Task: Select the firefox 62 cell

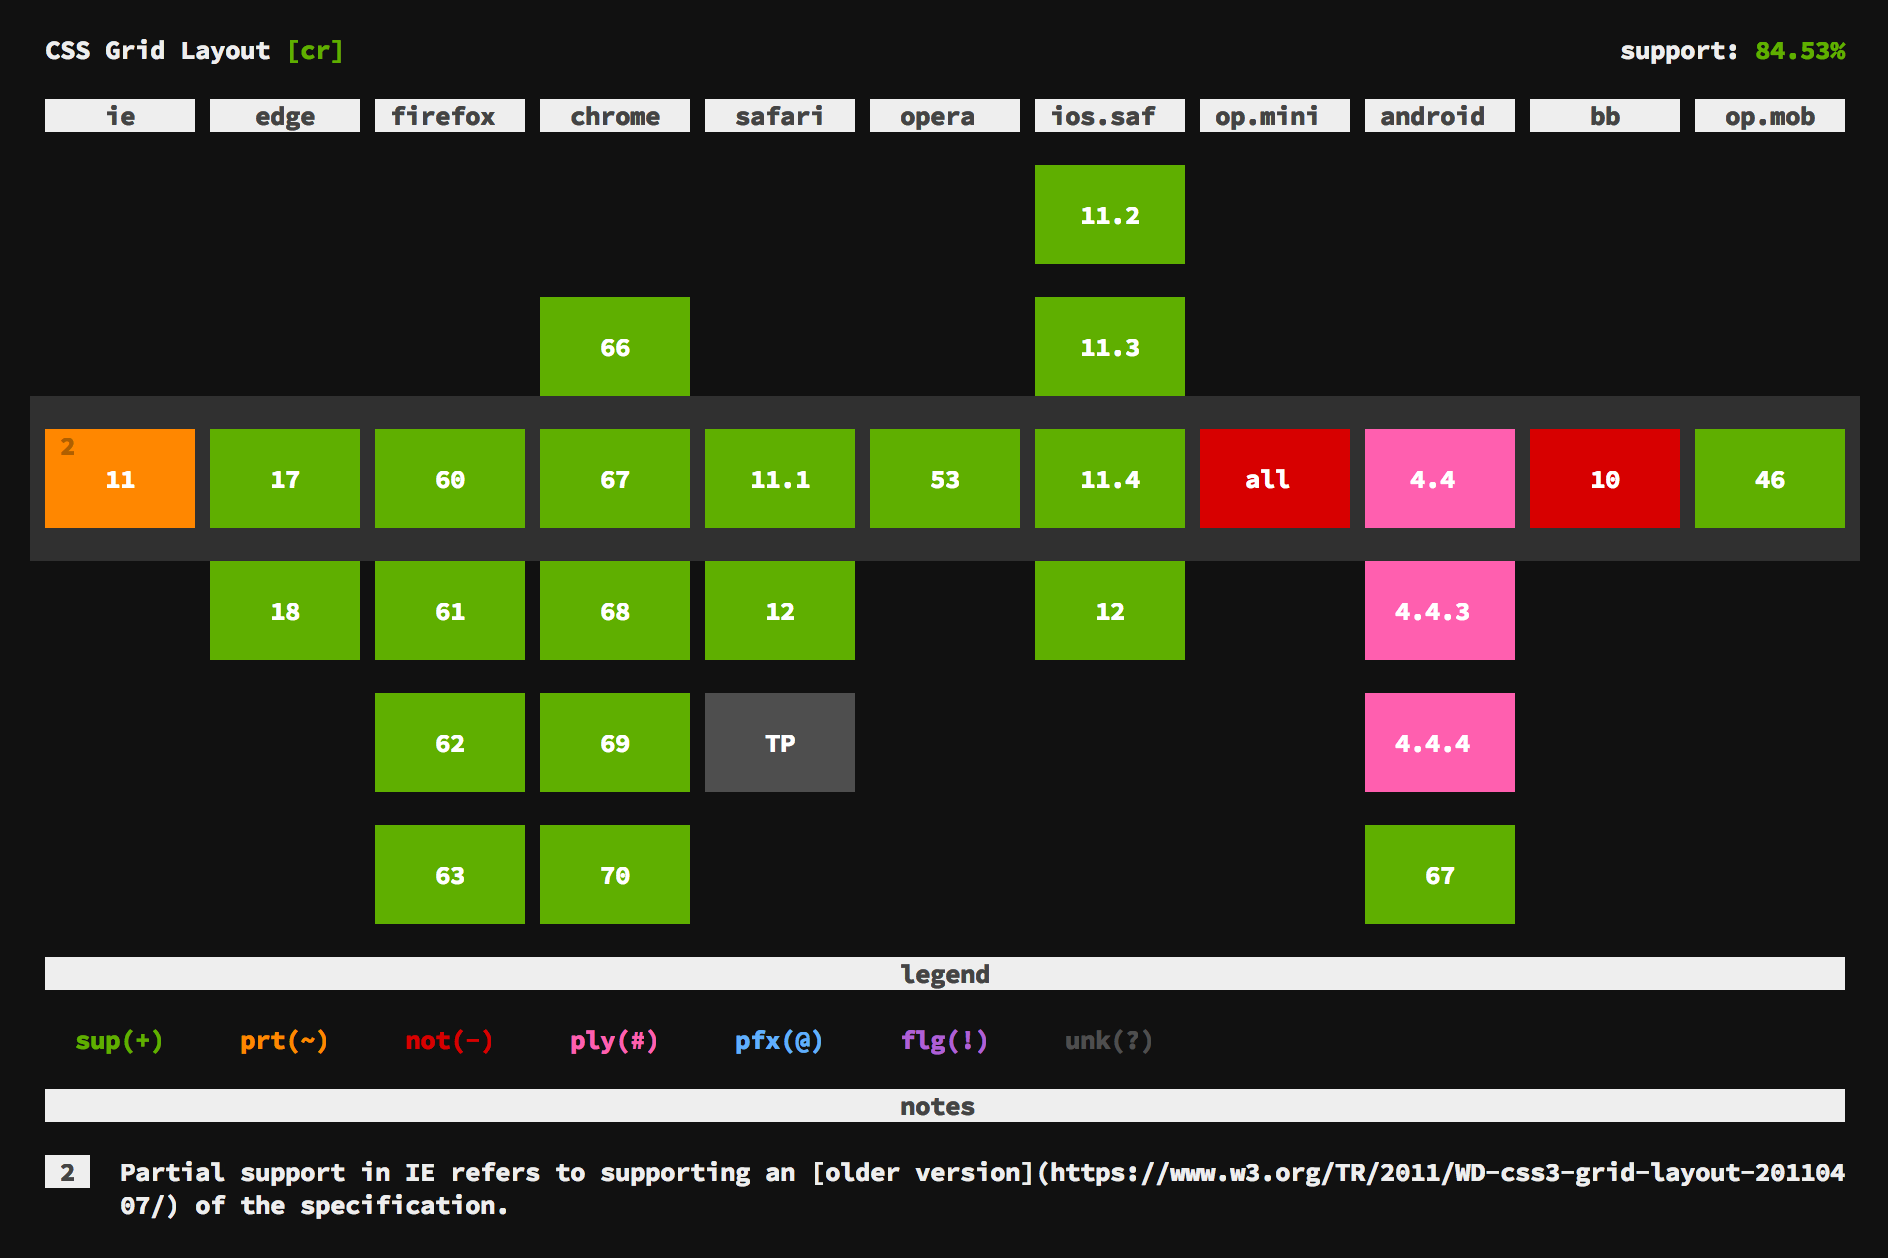Action: click(x=450, y=742)
